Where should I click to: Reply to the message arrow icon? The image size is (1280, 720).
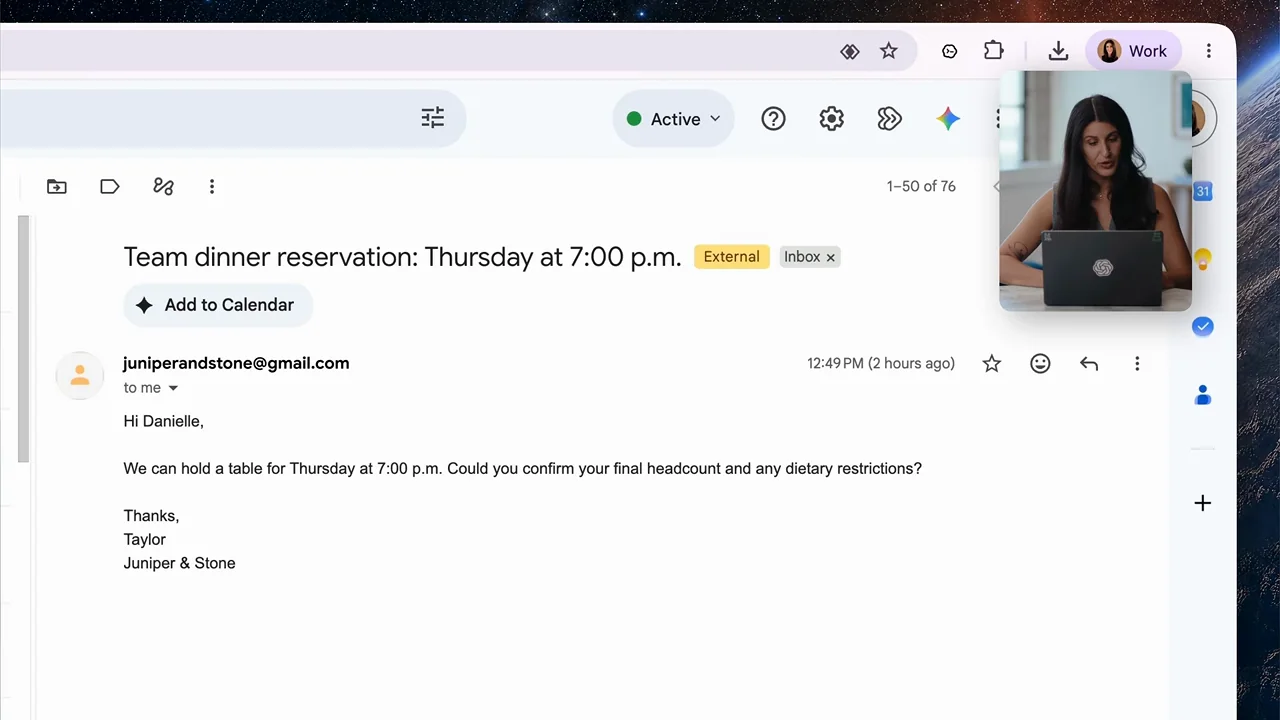1089,364
